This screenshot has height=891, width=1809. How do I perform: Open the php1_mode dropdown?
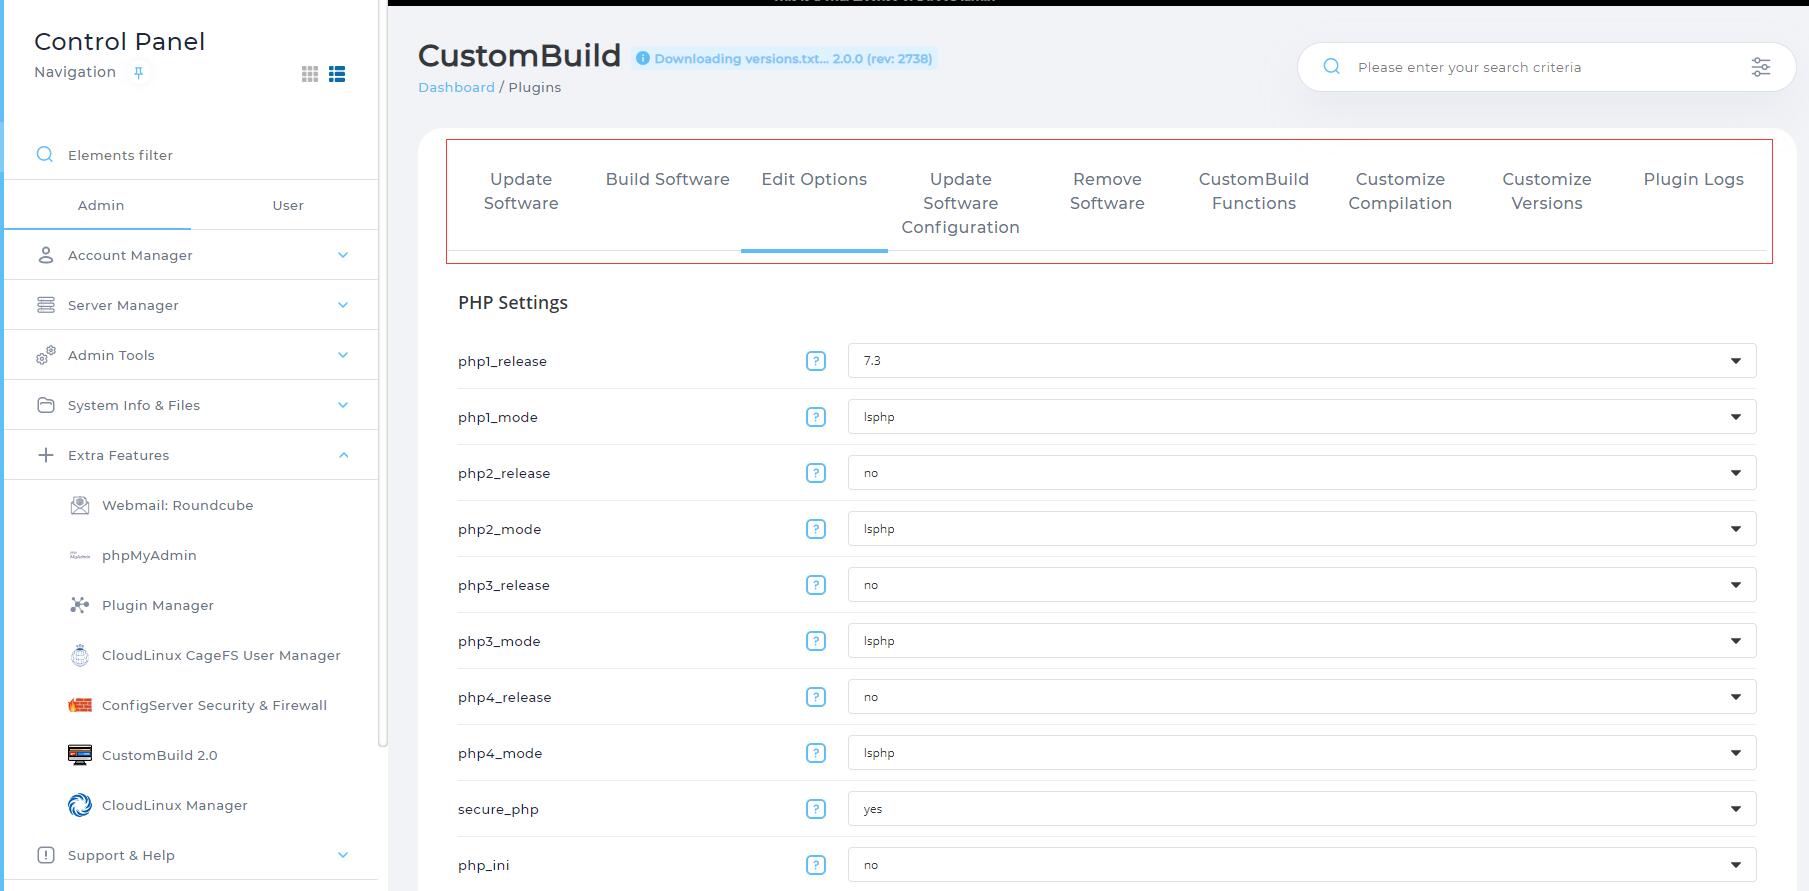(1302, 417)
